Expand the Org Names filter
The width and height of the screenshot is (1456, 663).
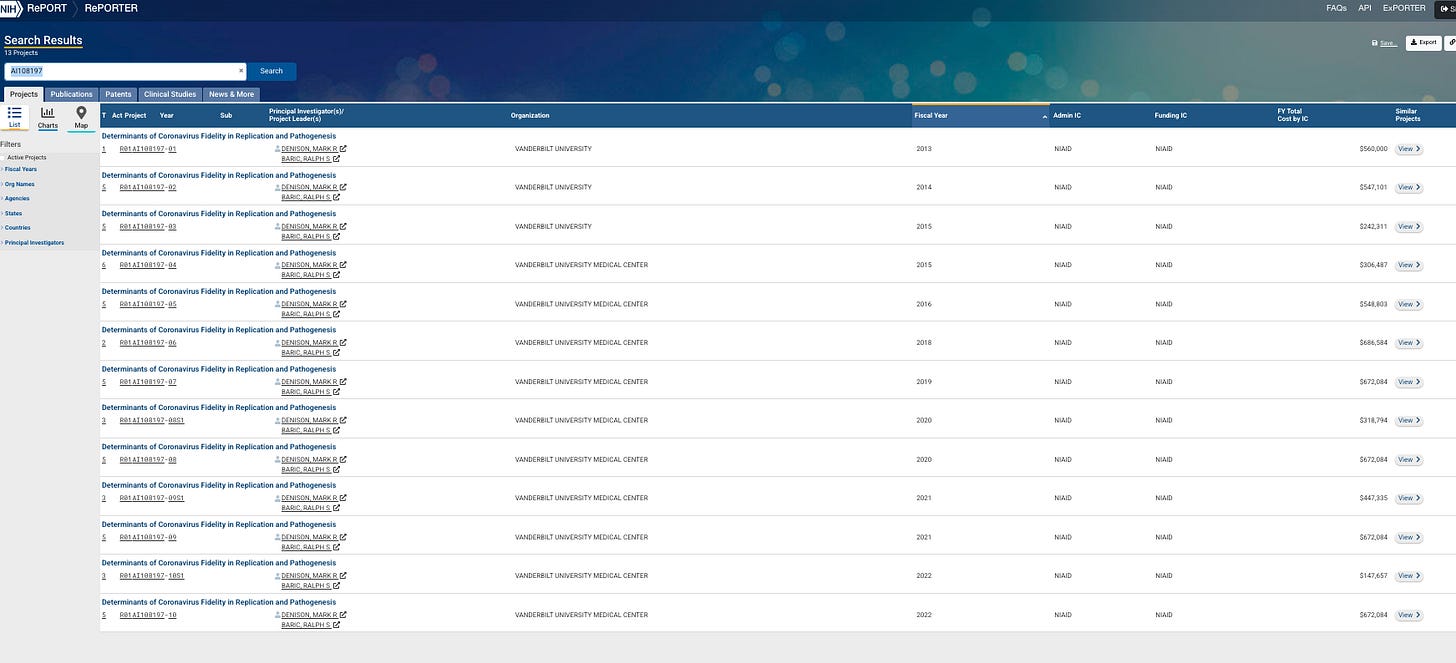pos(19,184)
